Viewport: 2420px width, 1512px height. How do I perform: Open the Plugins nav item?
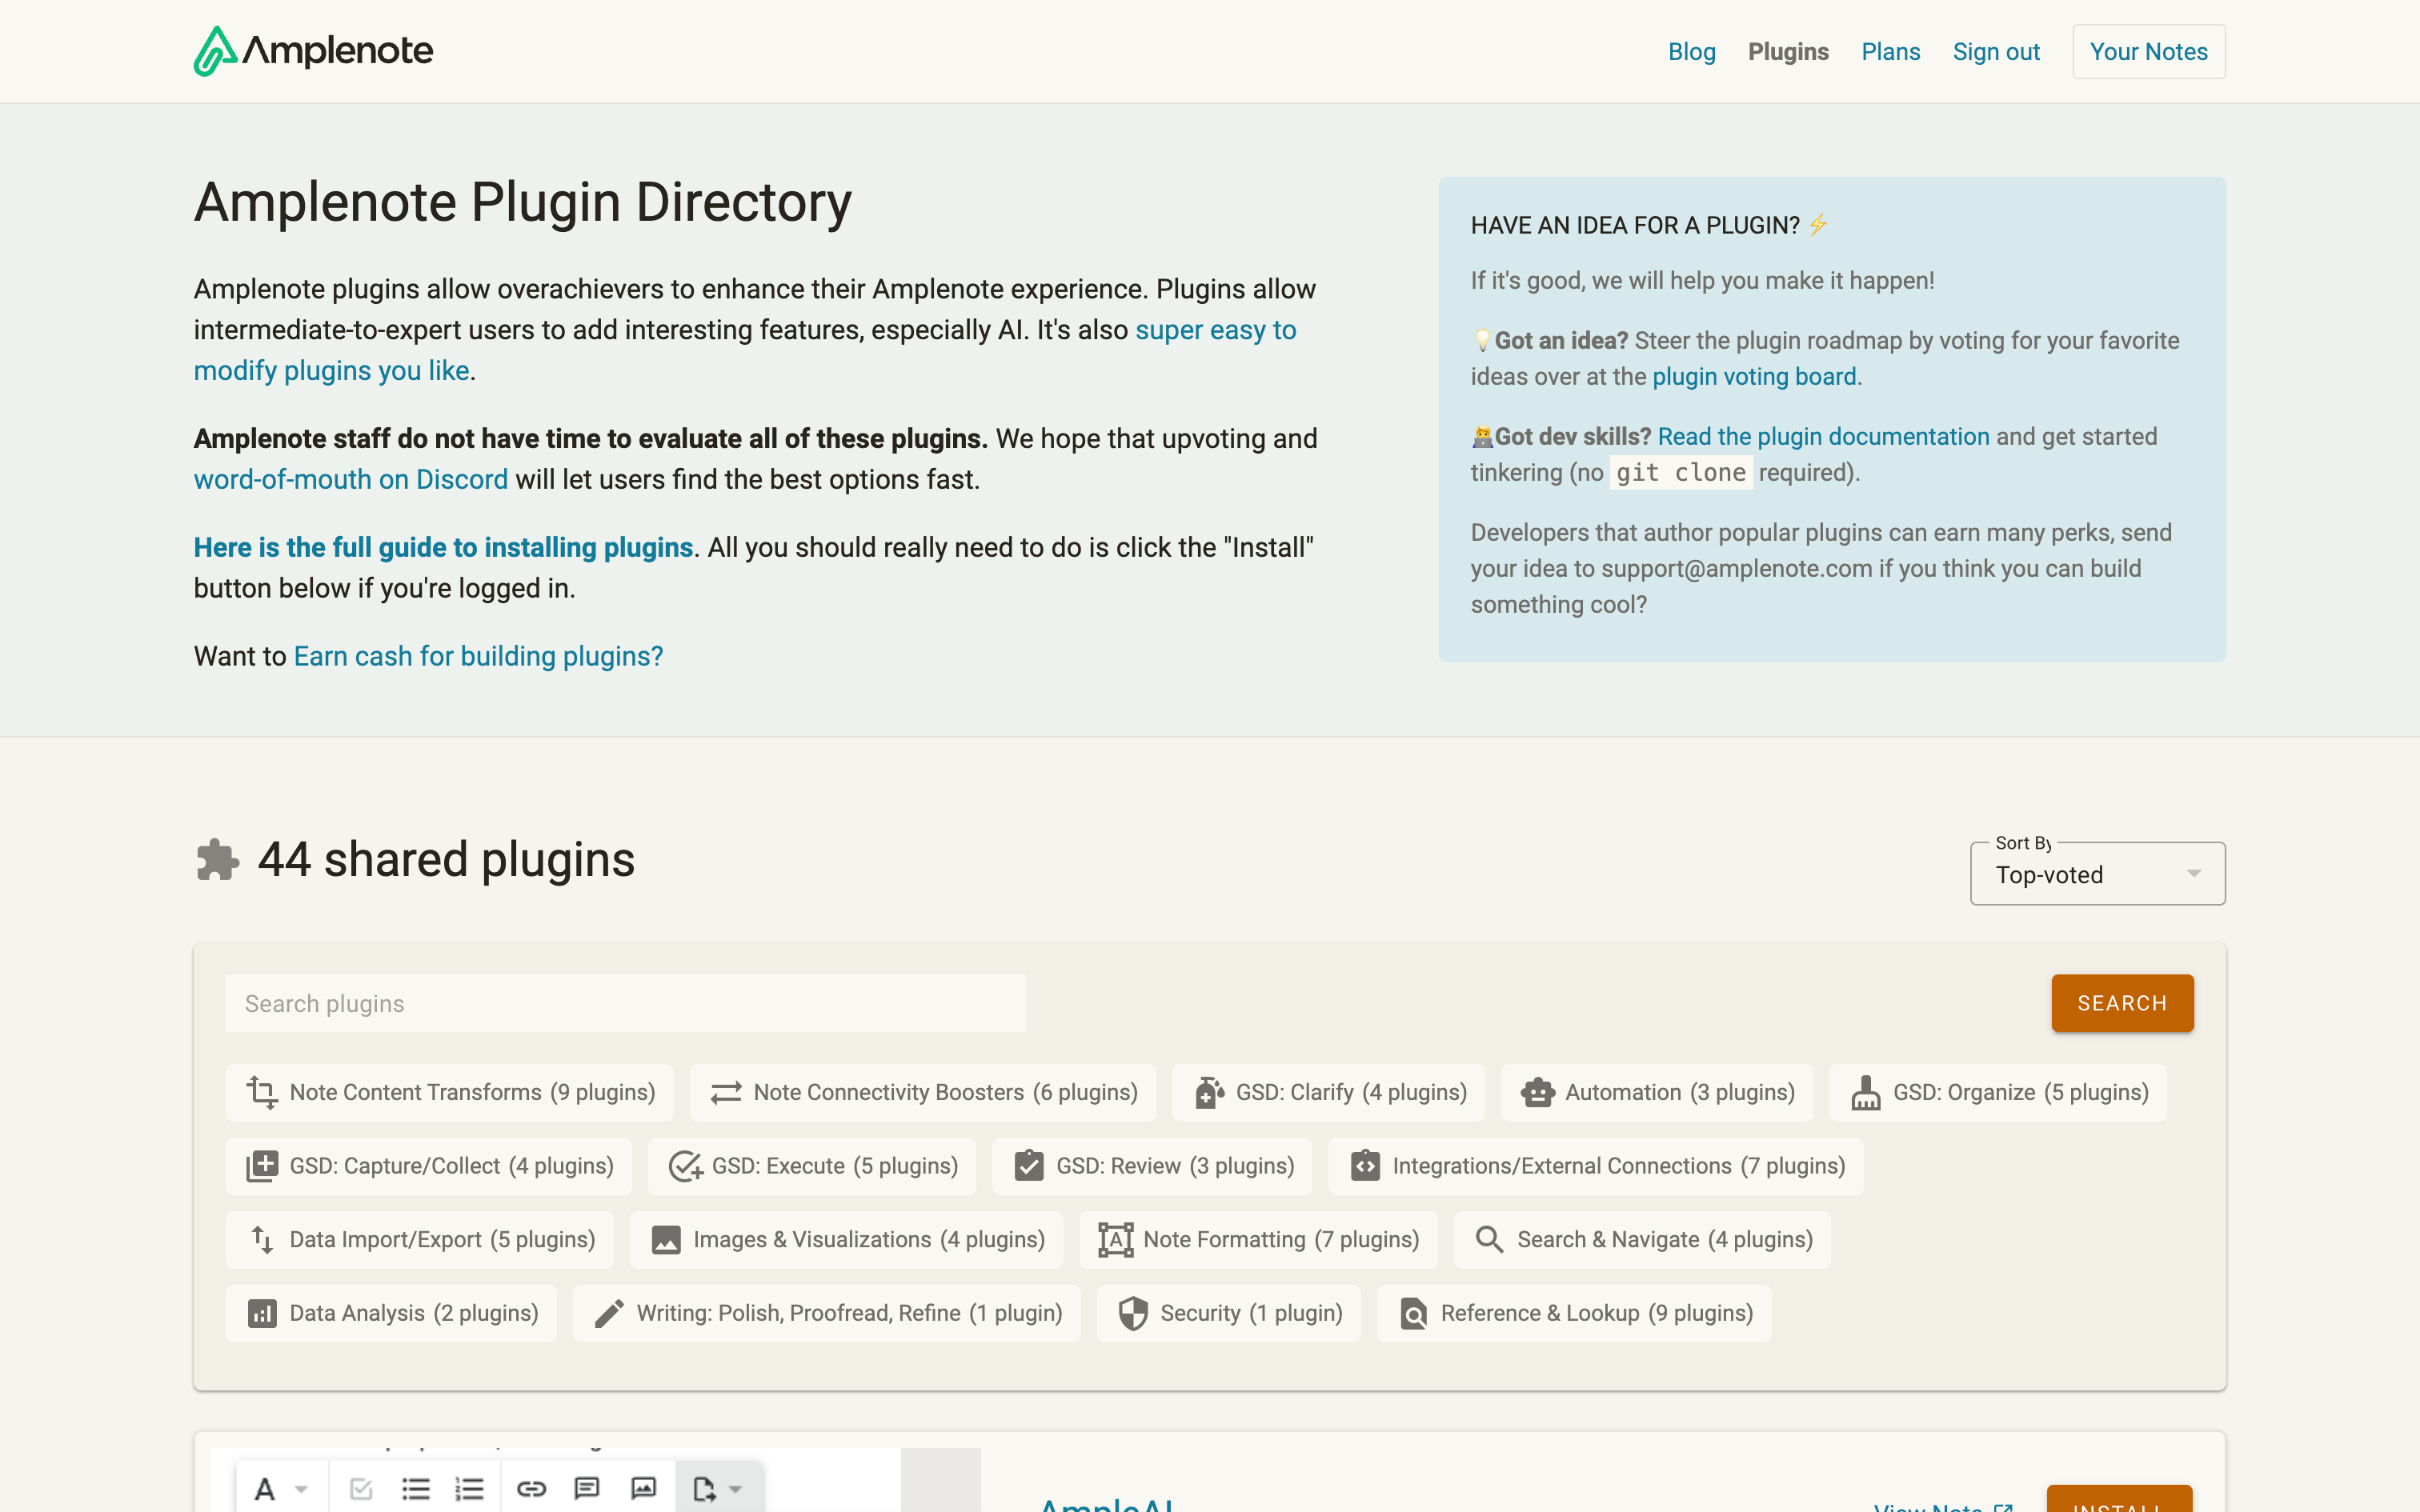tap(1788, 52)
